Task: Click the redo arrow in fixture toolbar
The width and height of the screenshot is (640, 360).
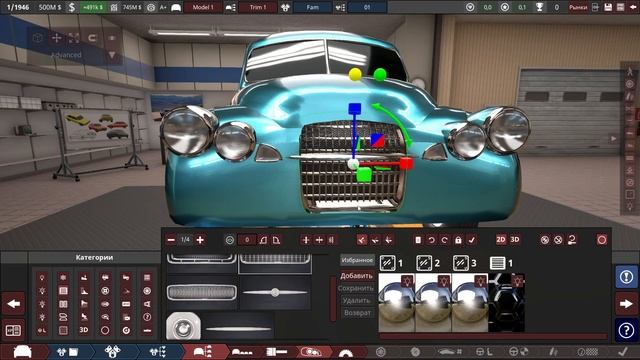Action: (x=444, y=240)
